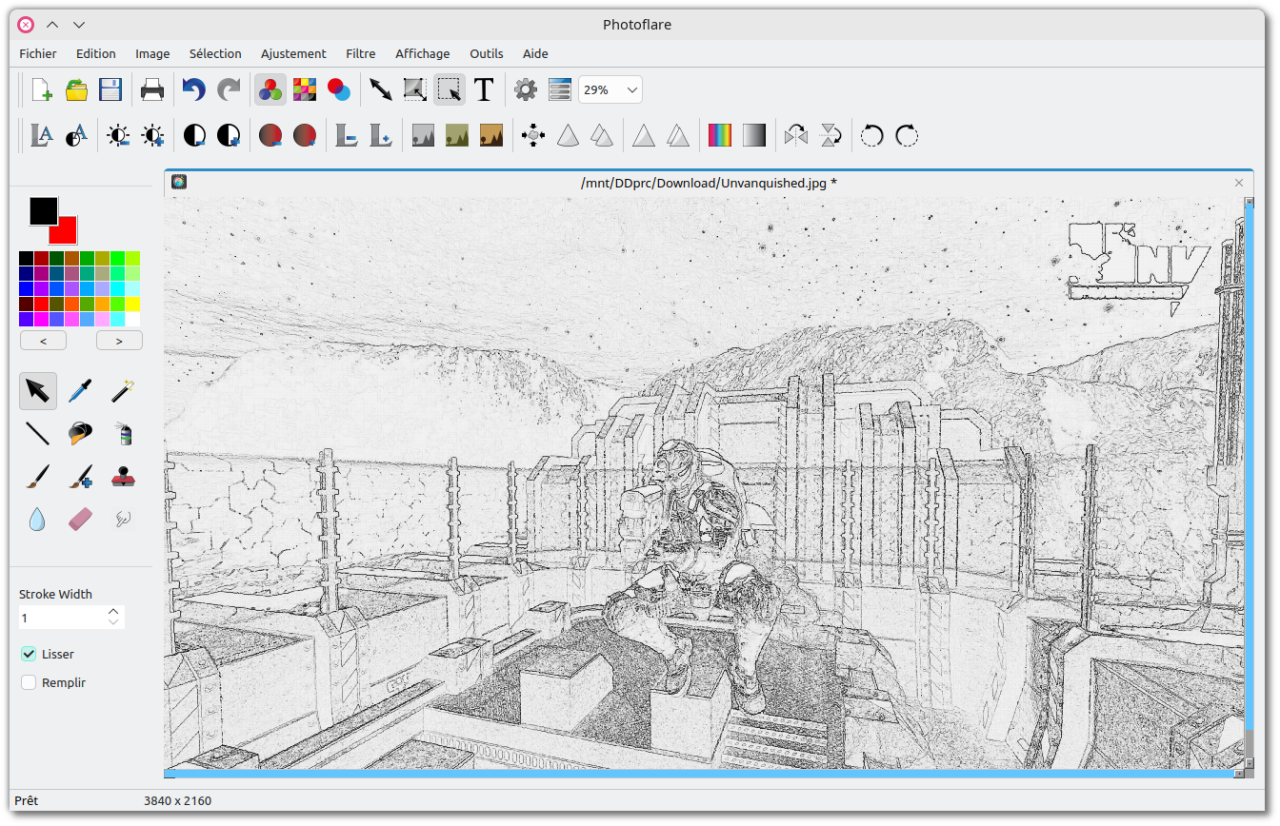This screenshot has width=1280, height=826.
Task: Open image resize with the diagonal arrow icon
Action: (381, 90)
